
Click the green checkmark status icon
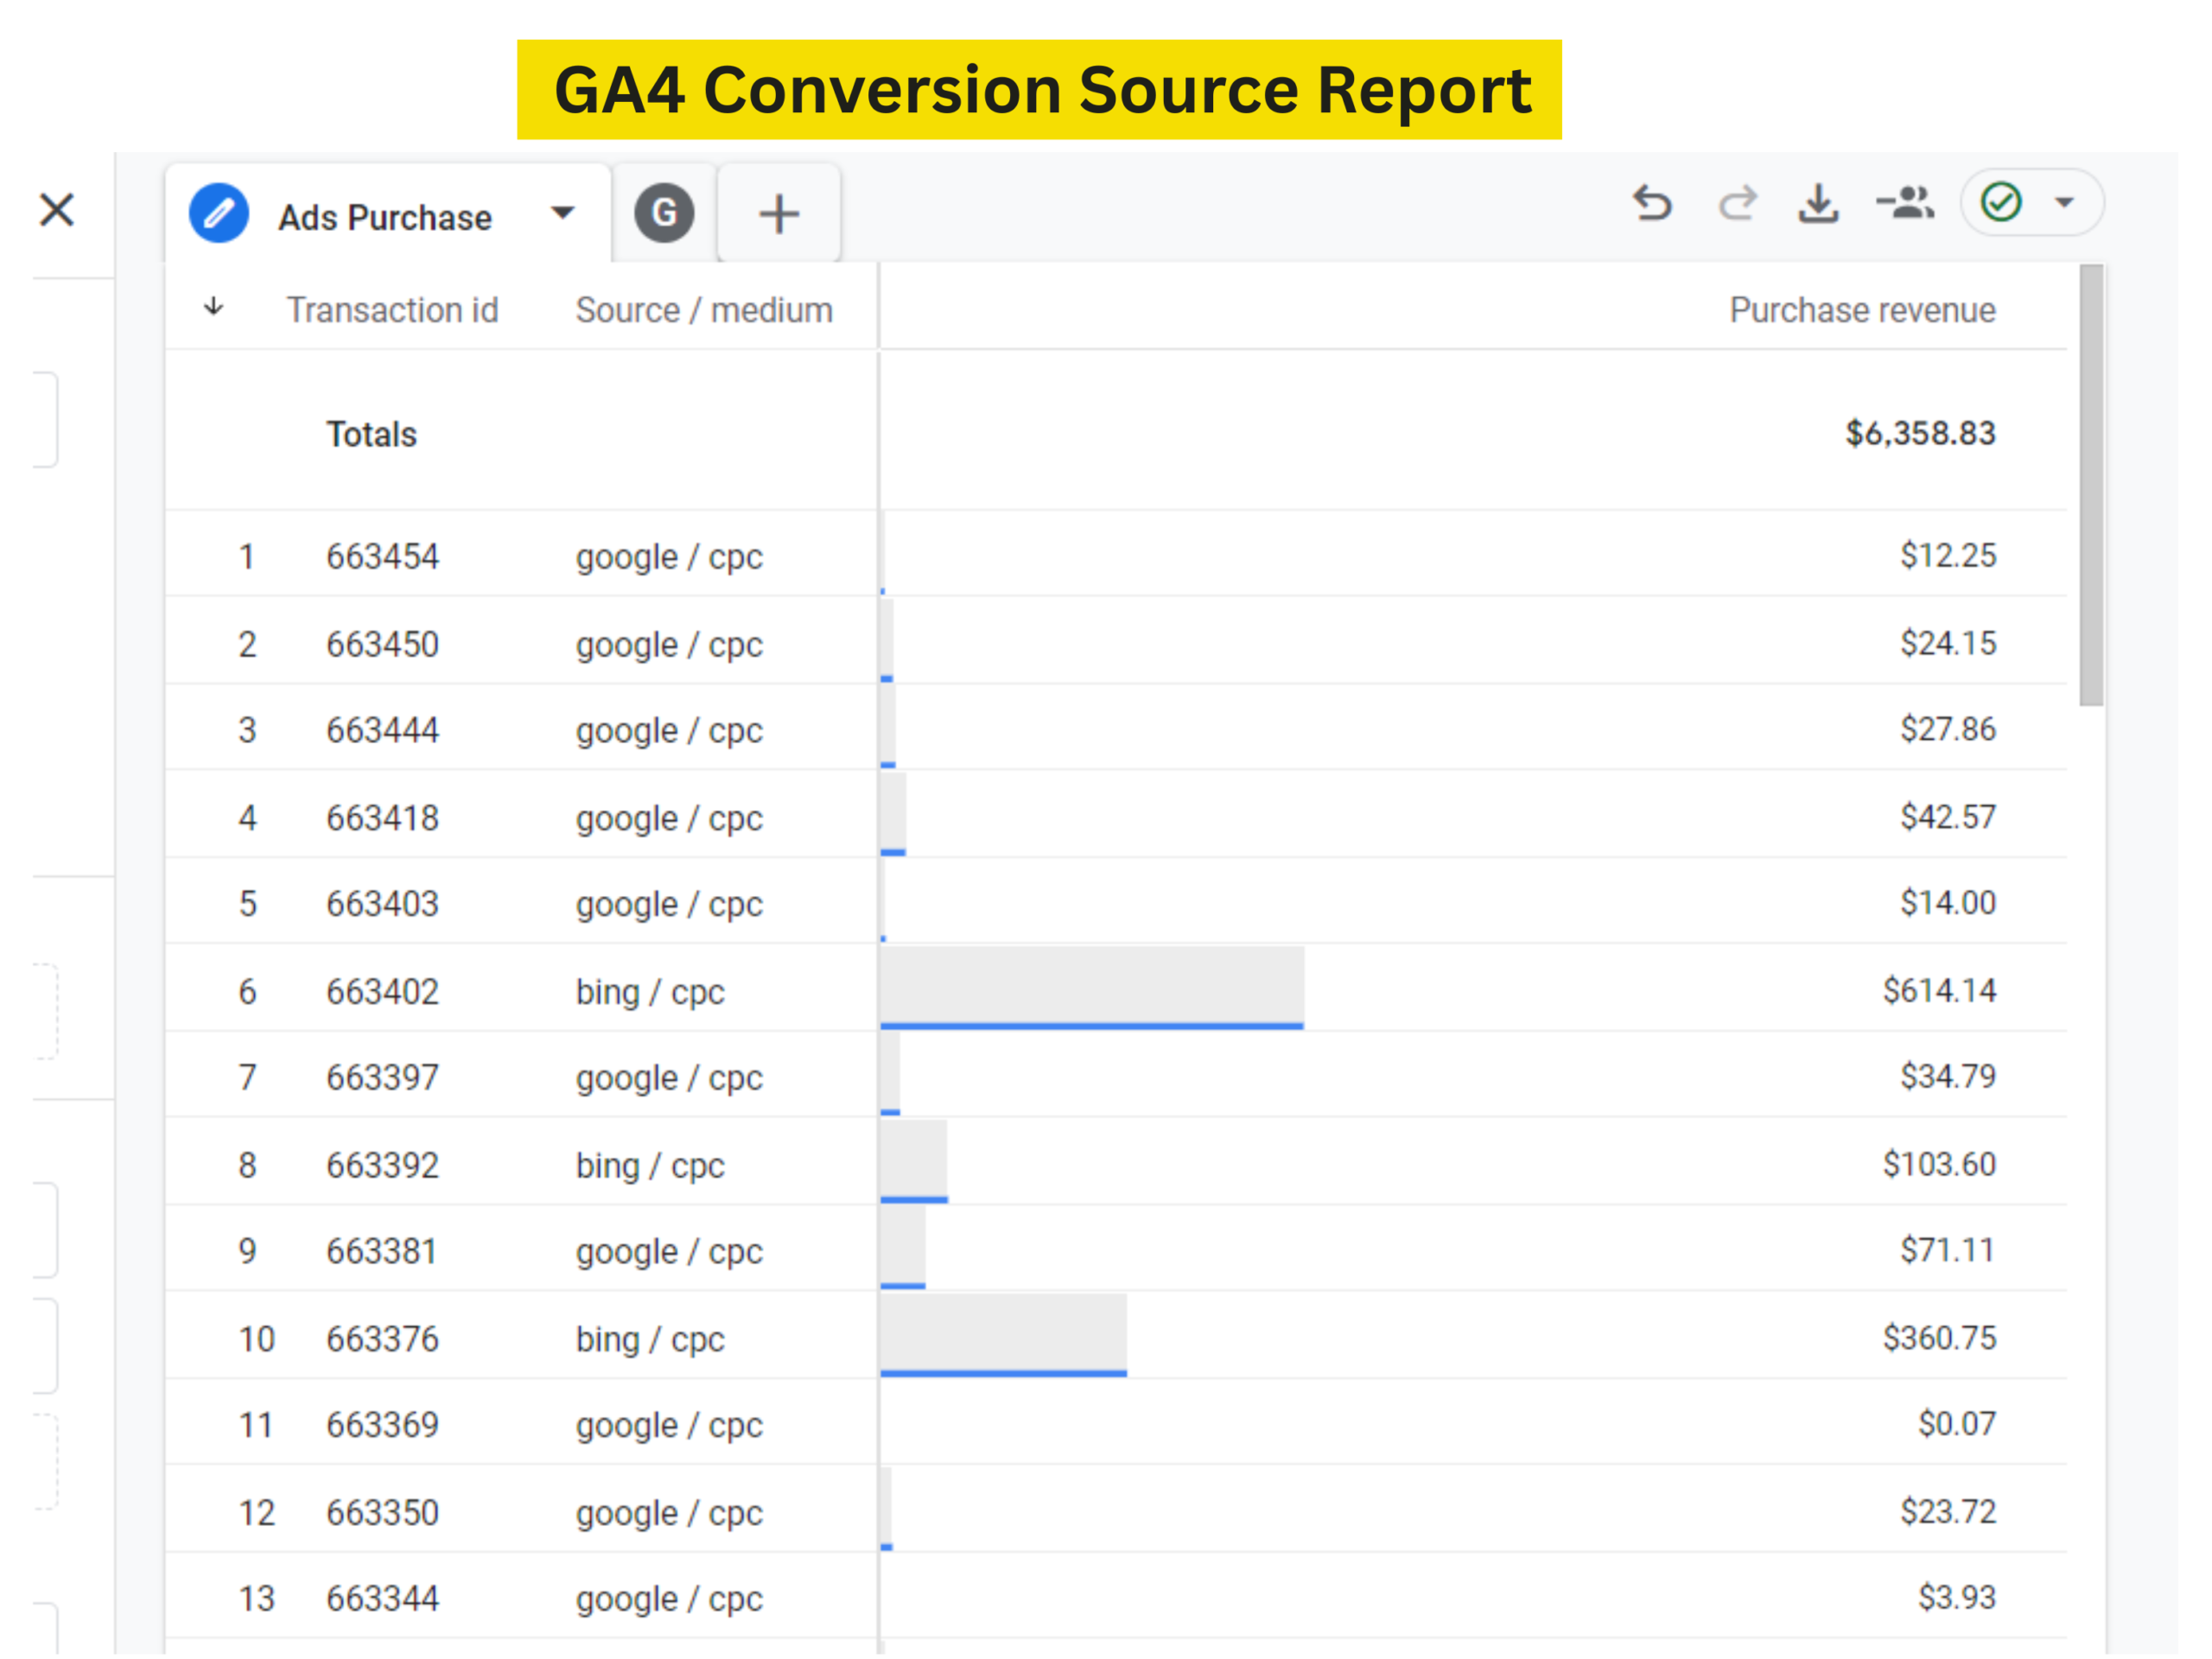(x=2001, y=203)
